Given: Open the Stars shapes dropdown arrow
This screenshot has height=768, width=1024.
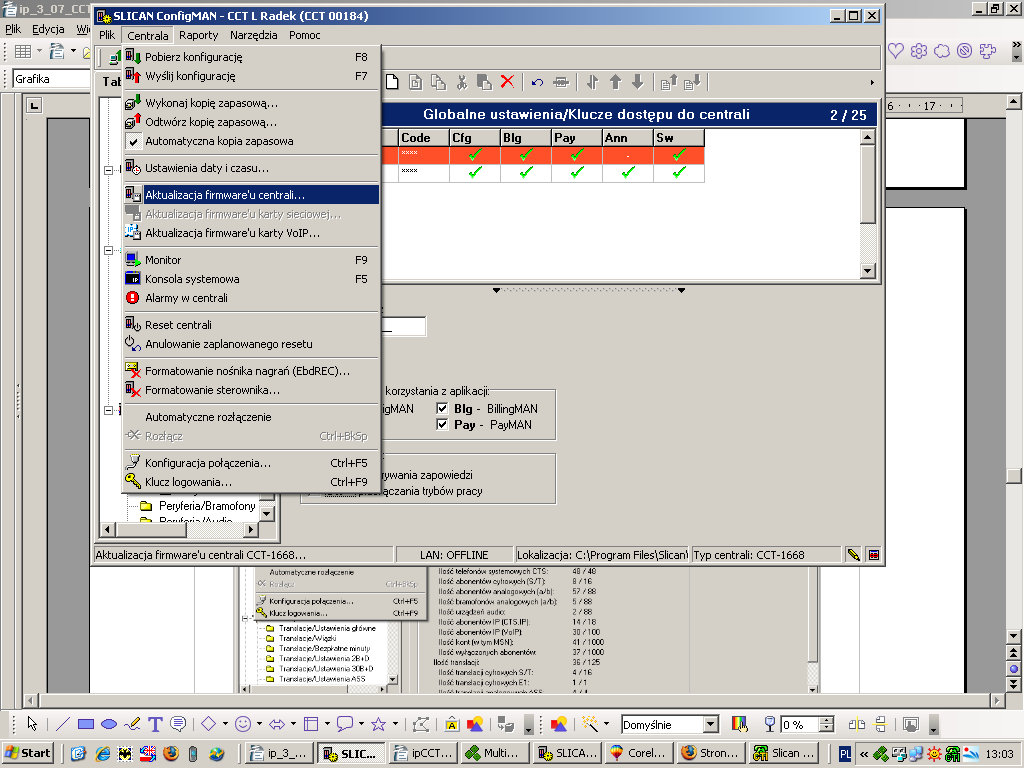Looking at the screenshot, I should click(x=394, y=724).
